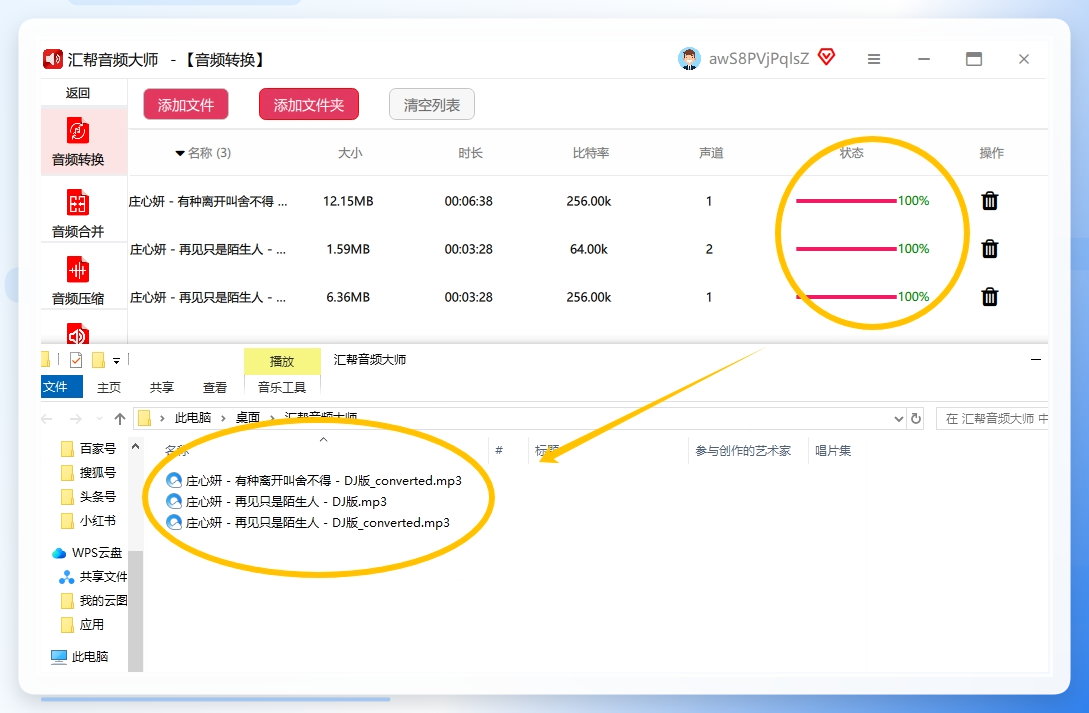Viewport: 1089px width, 713px height.
Task: Click 返回 in the sidebar
Action: pyautogui.click(x=78, y=93)
